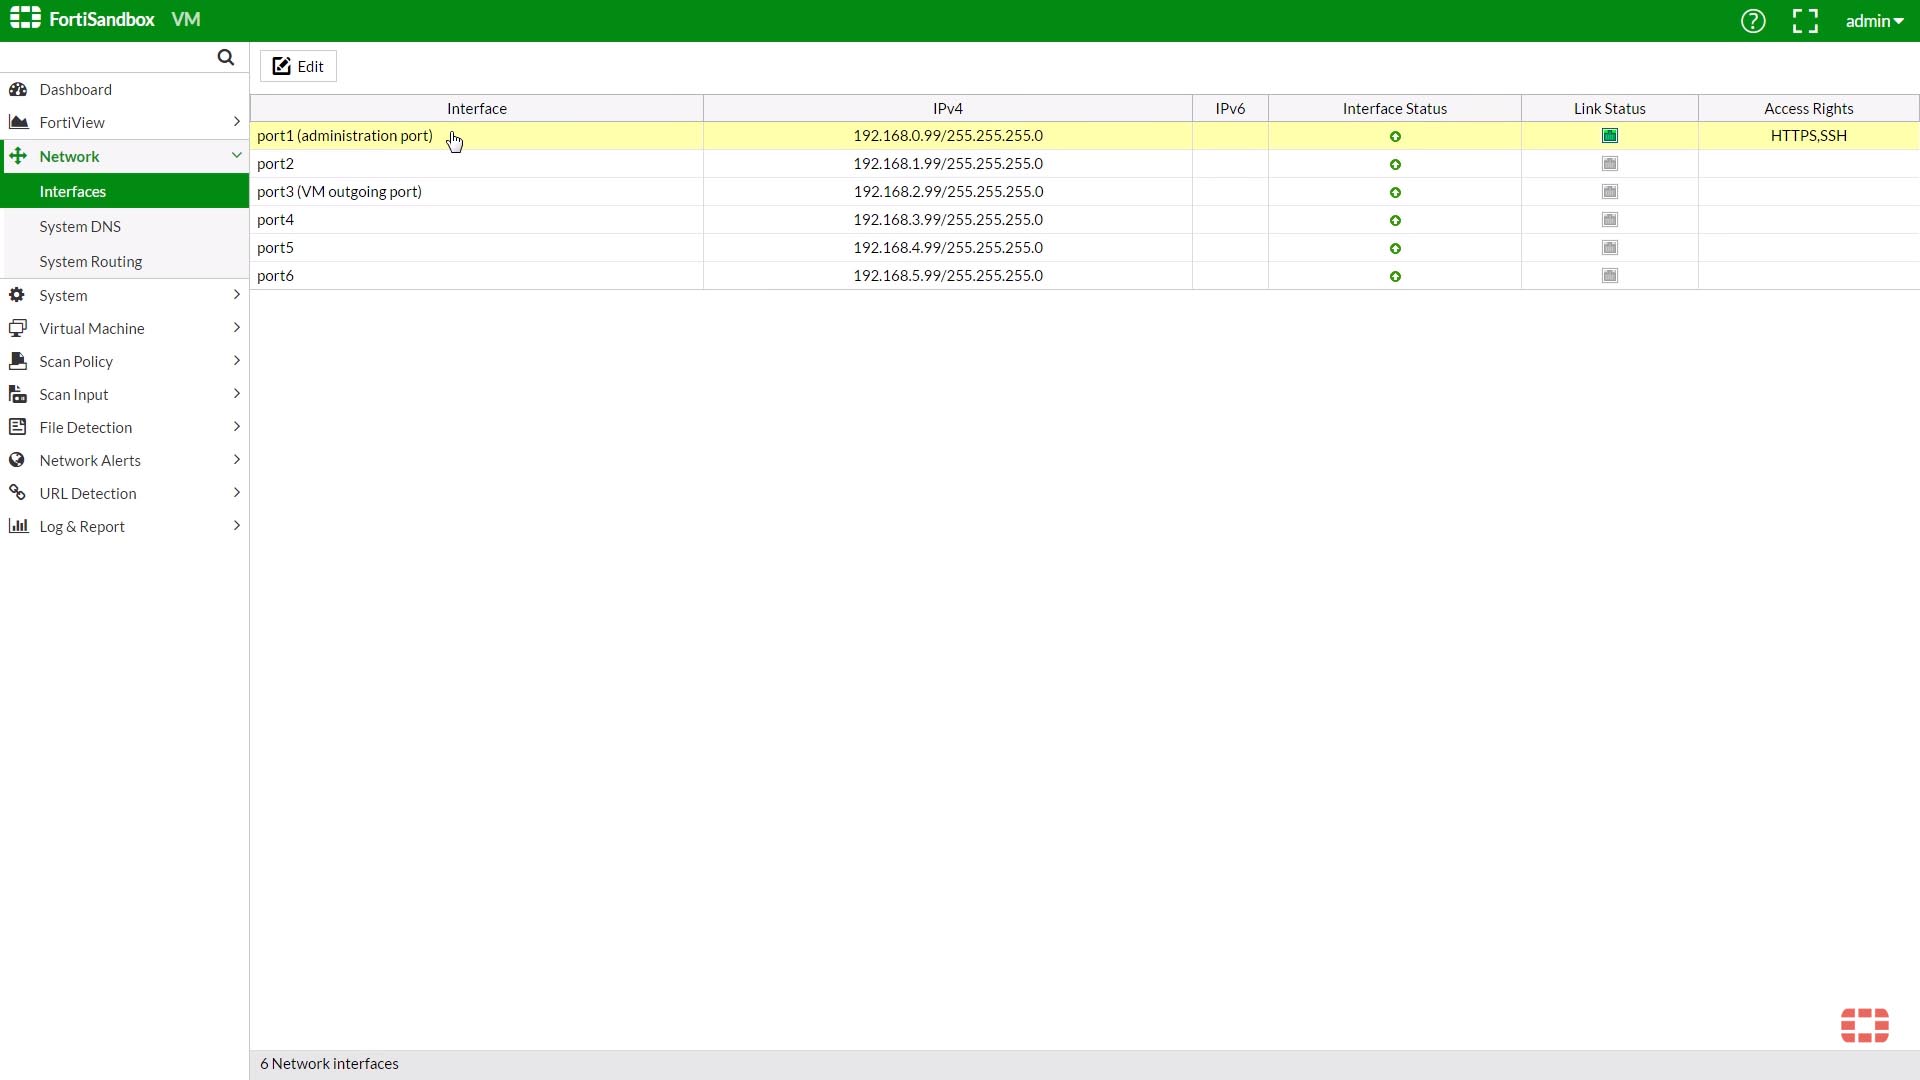Click port1 green link status icon
The image size is (1920, 1080).
[1609, 136]
